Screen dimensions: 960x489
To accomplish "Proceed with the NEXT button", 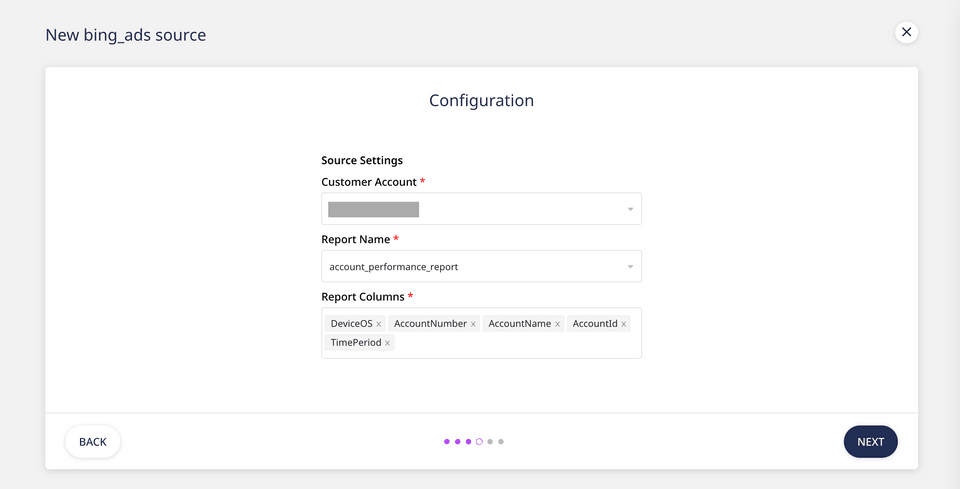I will coord(871,442).
